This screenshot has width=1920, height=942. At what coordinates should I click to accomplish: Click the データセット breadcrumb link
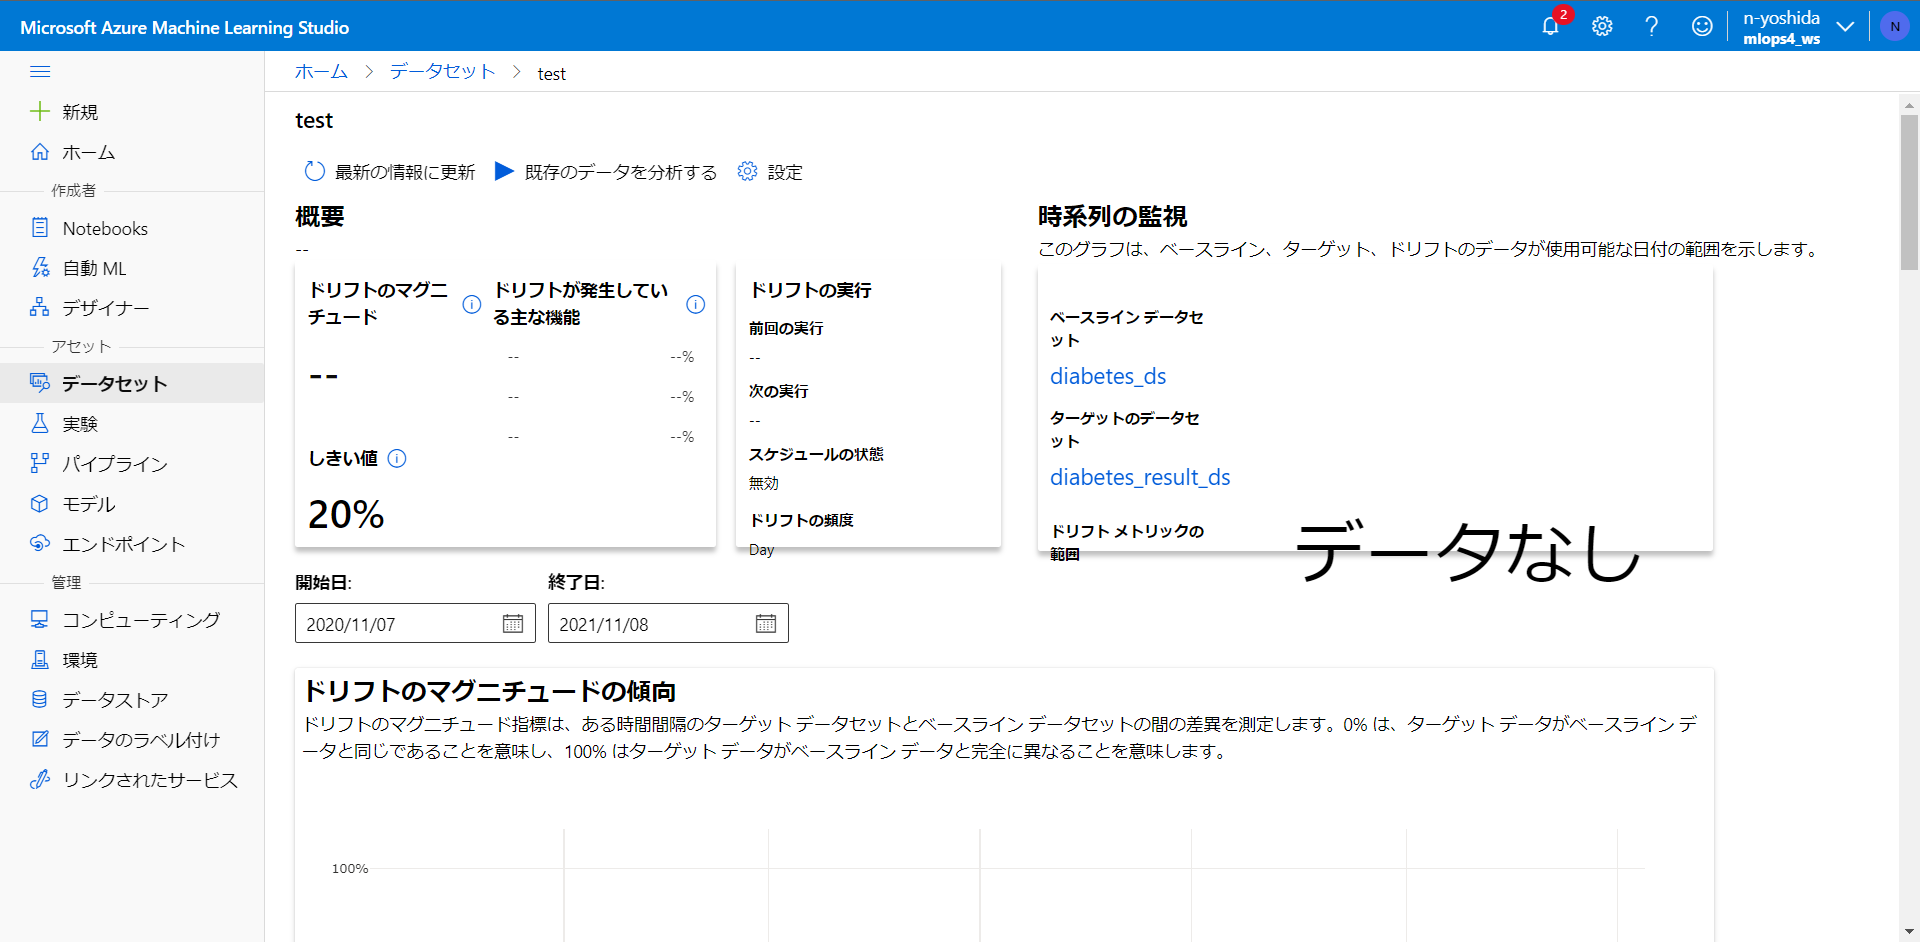[442, 72]
